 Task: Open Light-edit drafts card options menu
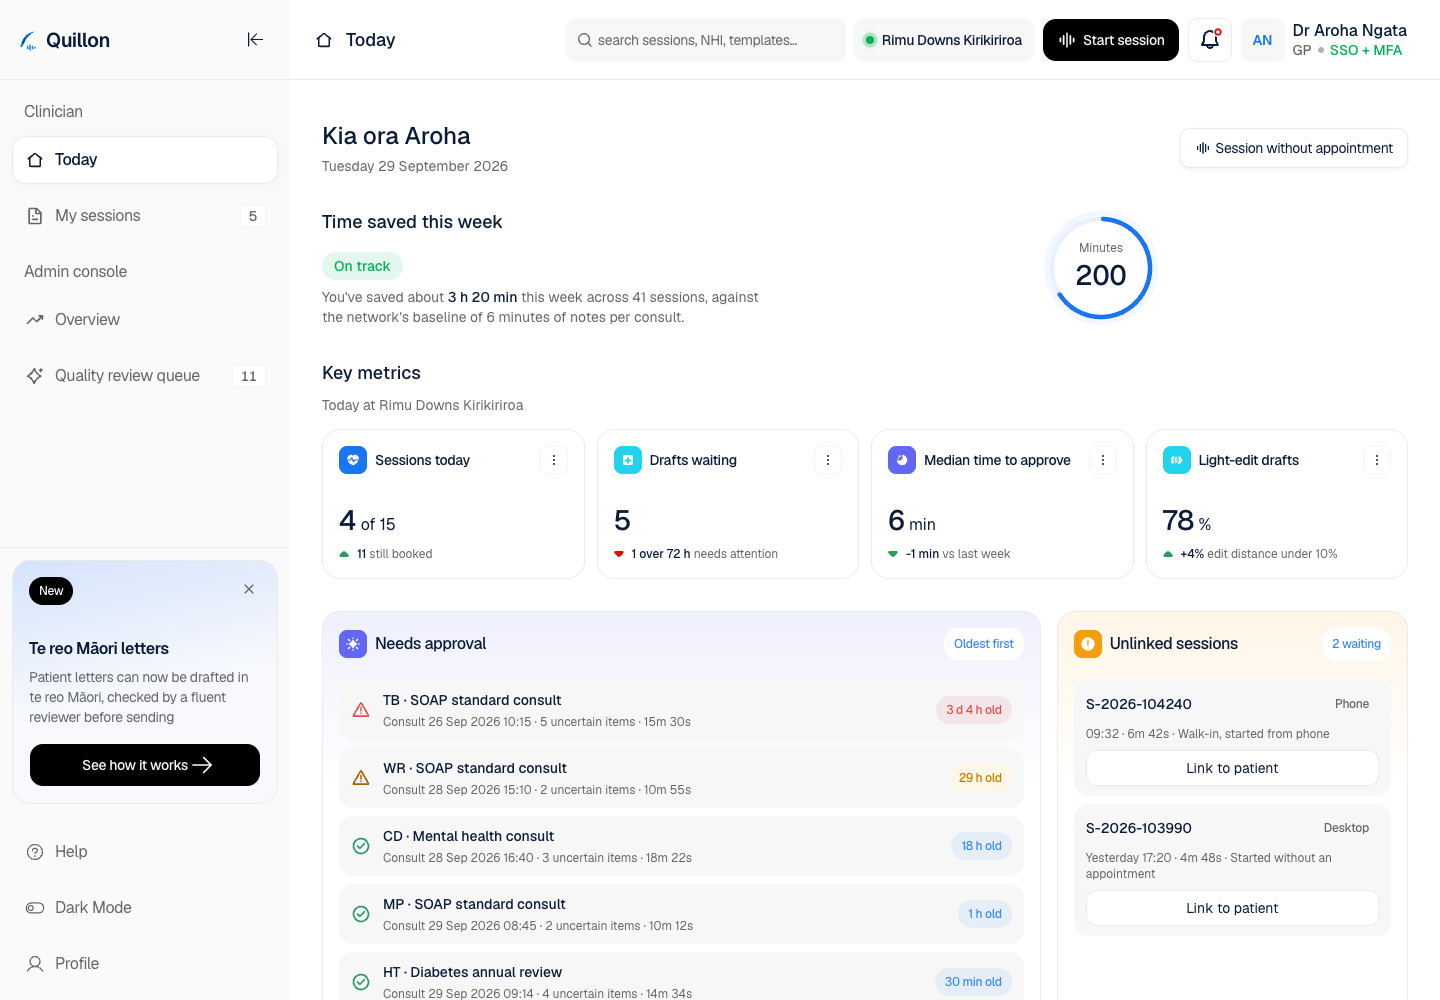(x=1377, y=460)
